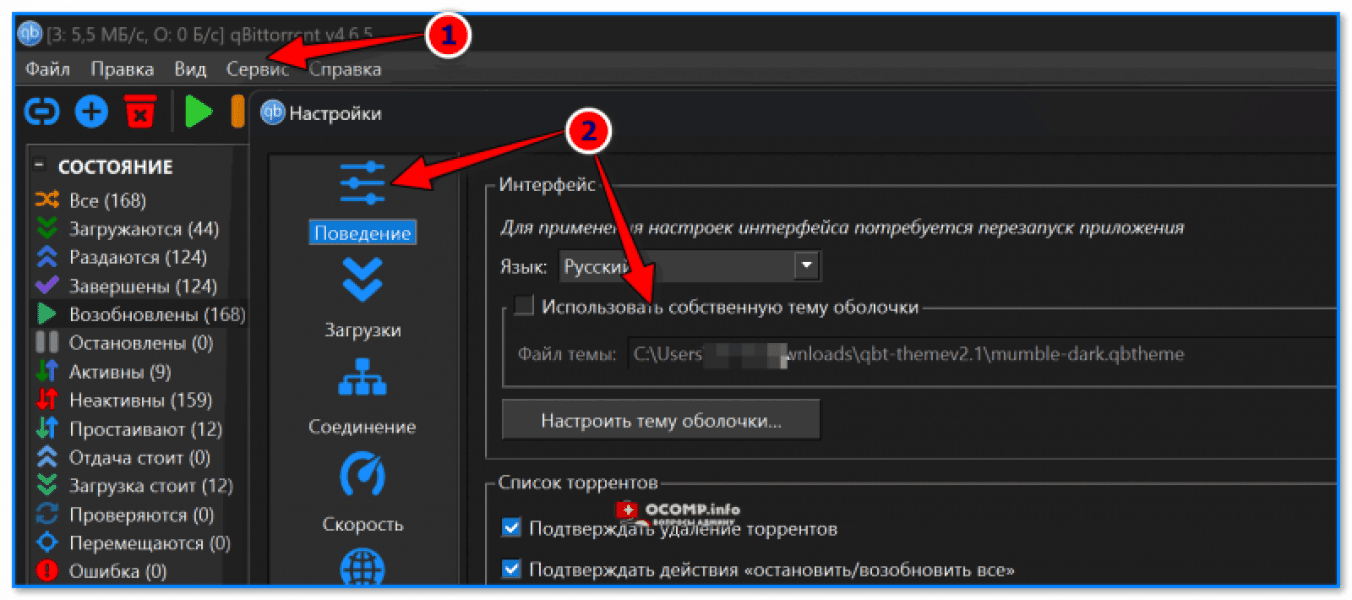Uncheck confirm torrent deletion option

510,529
